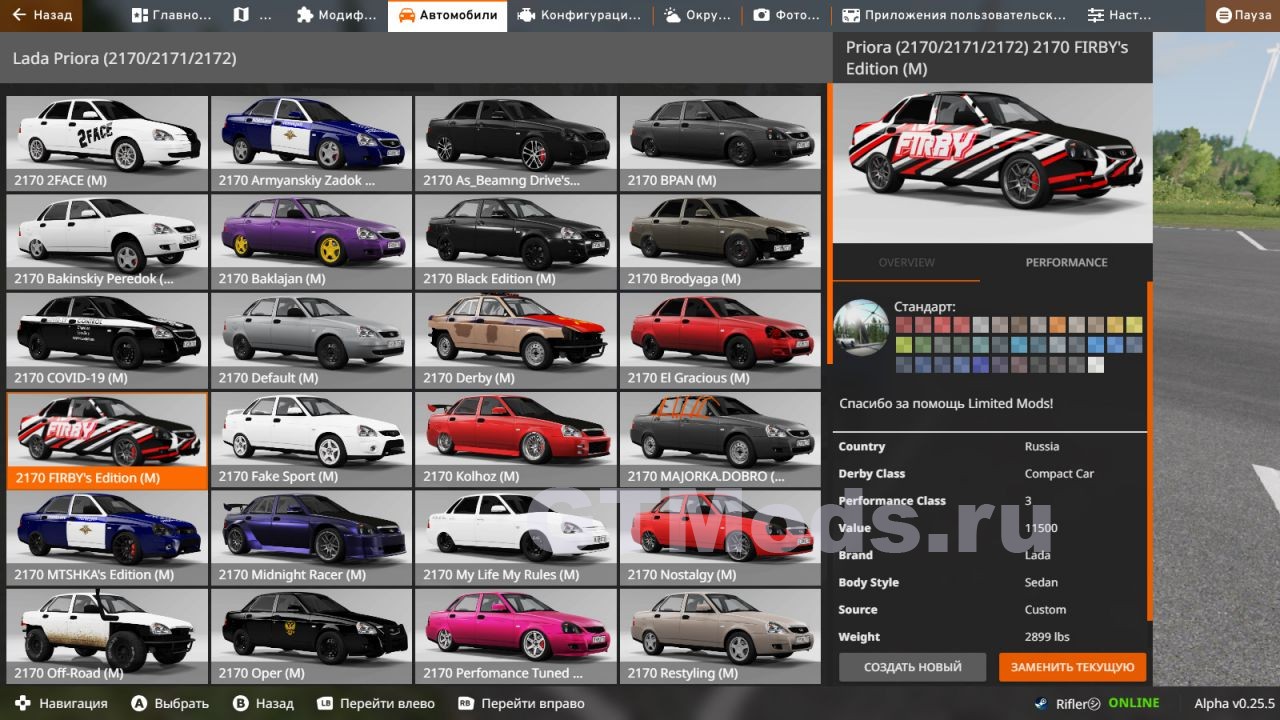Choose the 2170 Midnight Racer (M)
This screenshot has height=720, width=1280.
[312, 537]
